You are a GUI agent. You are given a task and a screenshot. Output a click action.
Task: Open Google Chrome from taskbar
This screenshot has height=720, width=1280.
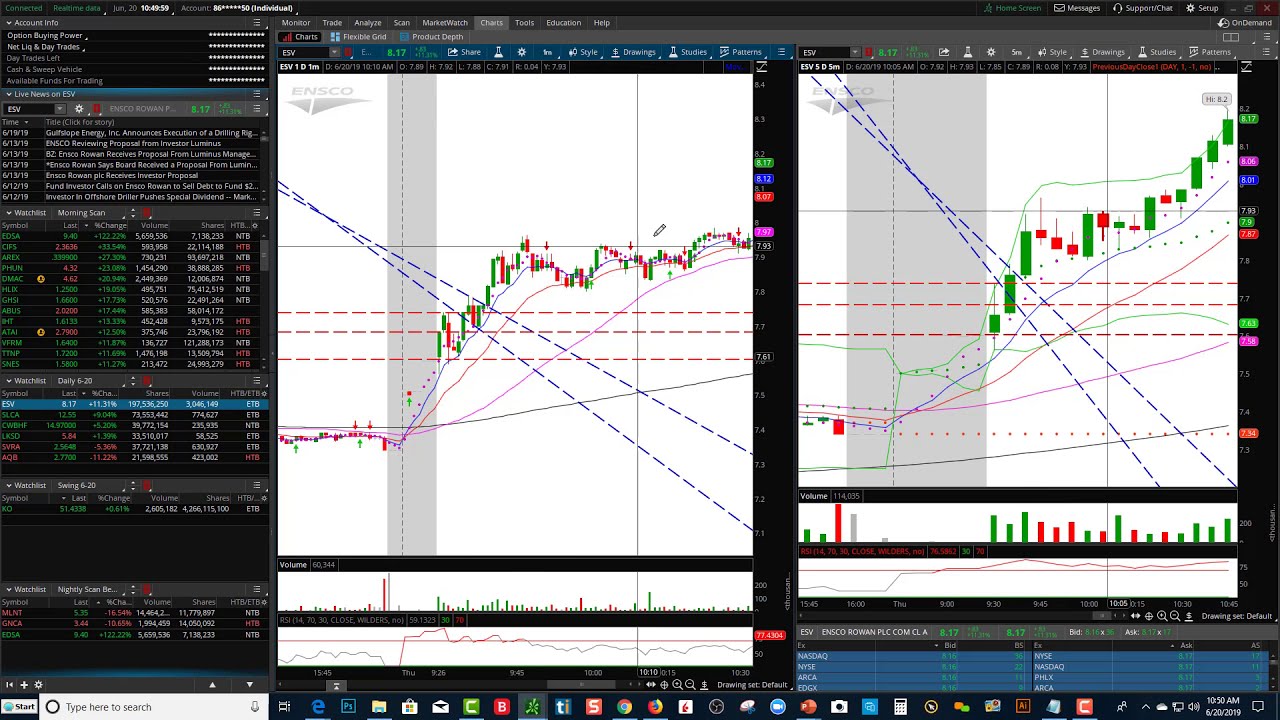(x=624, y=707)
